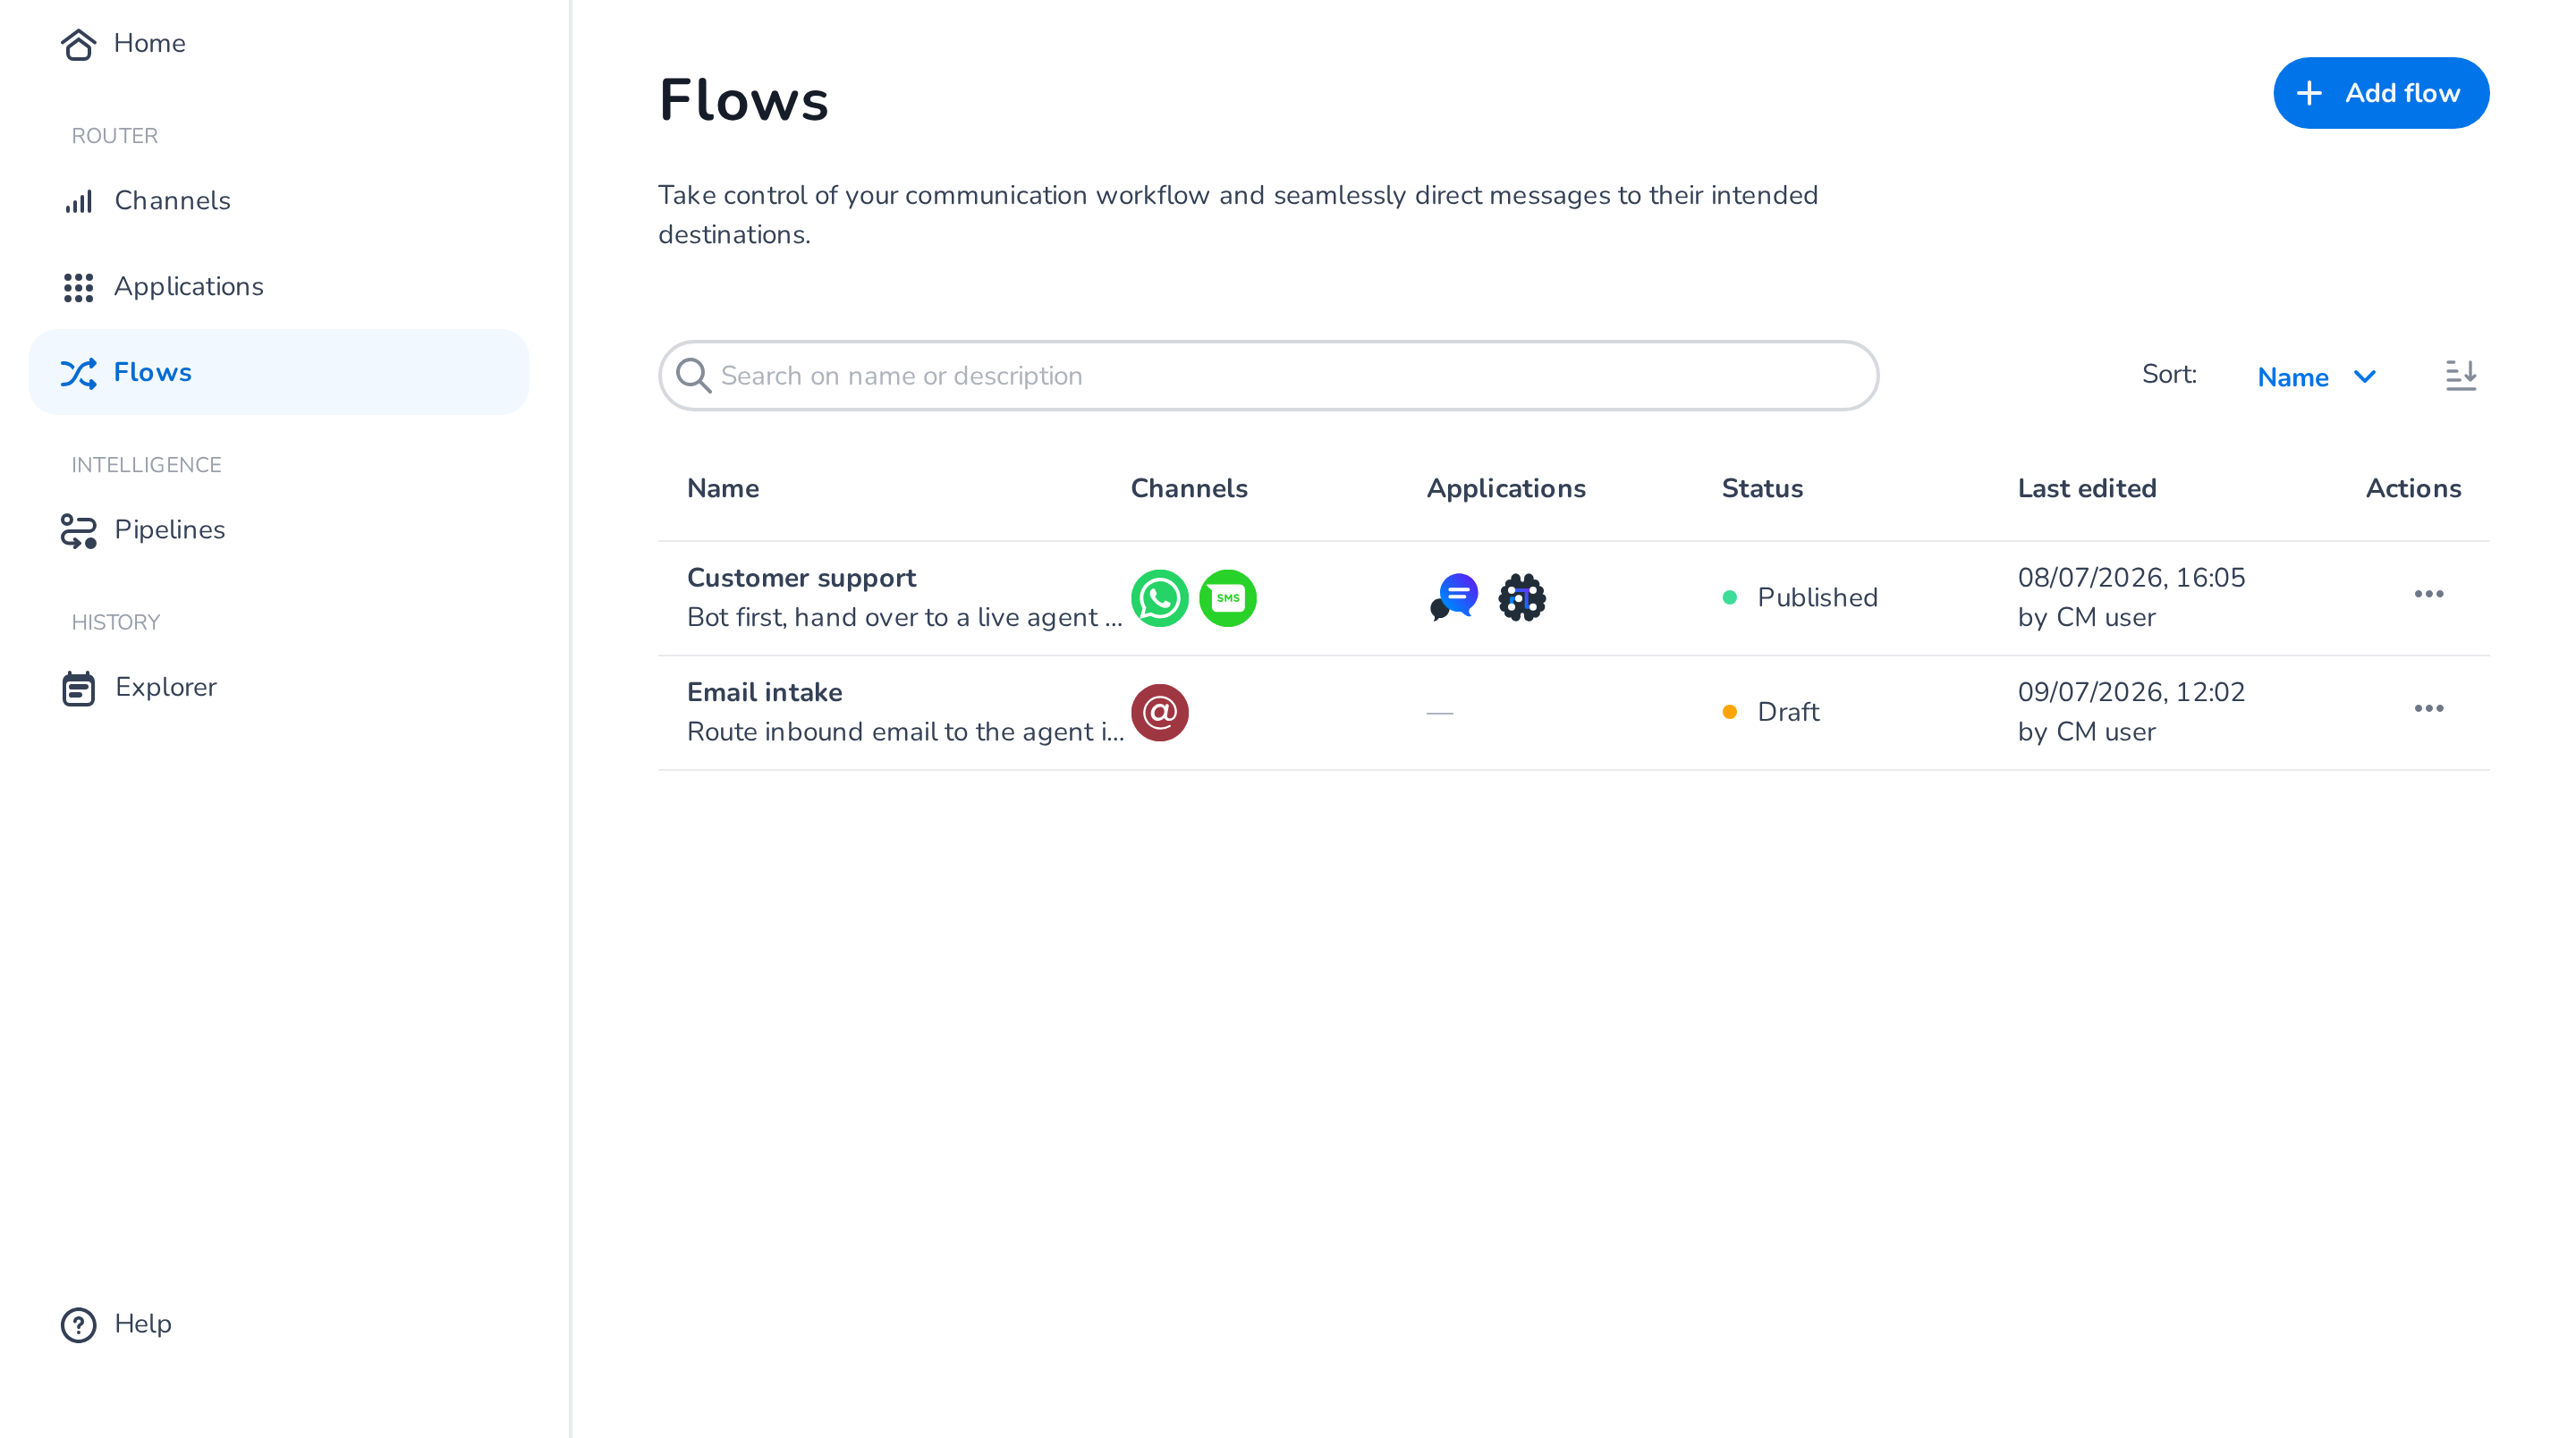Click the WhatsApp channel icon
Image resolution: width=2576 pixels, height=1438 pixels.
click(x=1159, y=598)
